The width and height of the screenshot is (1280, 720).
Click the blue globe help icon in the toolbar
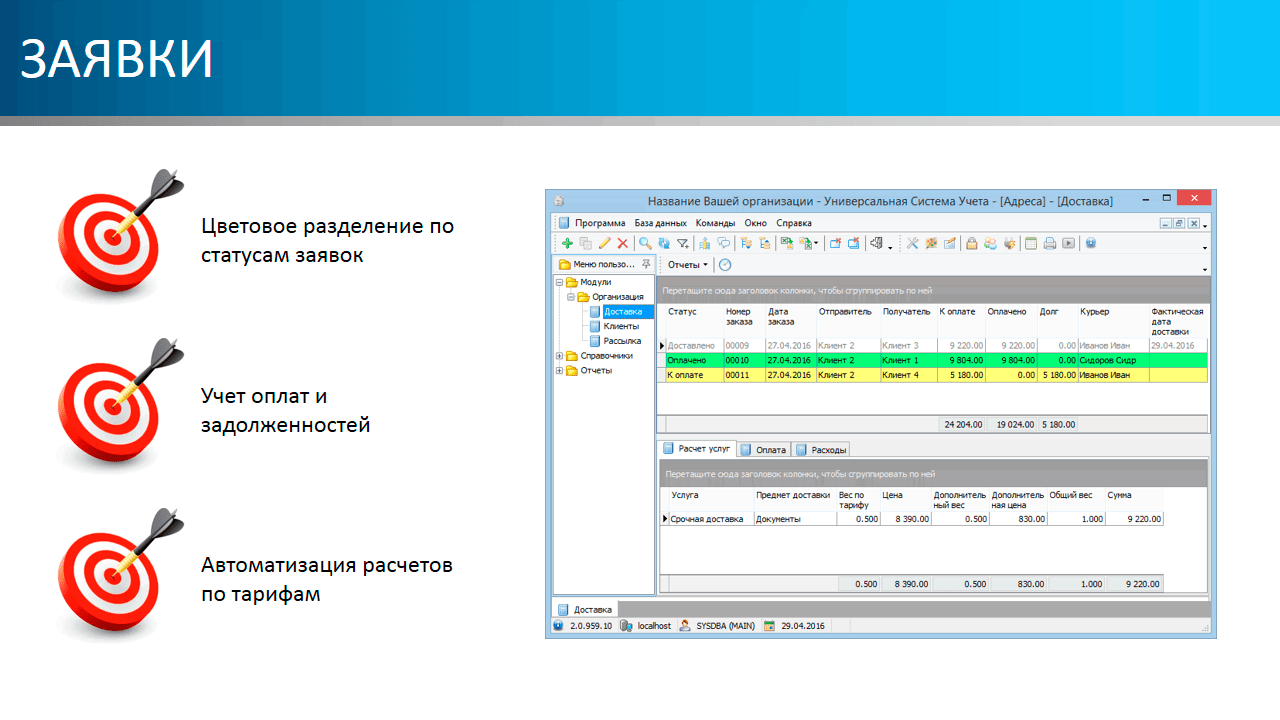click(1091, 243)
